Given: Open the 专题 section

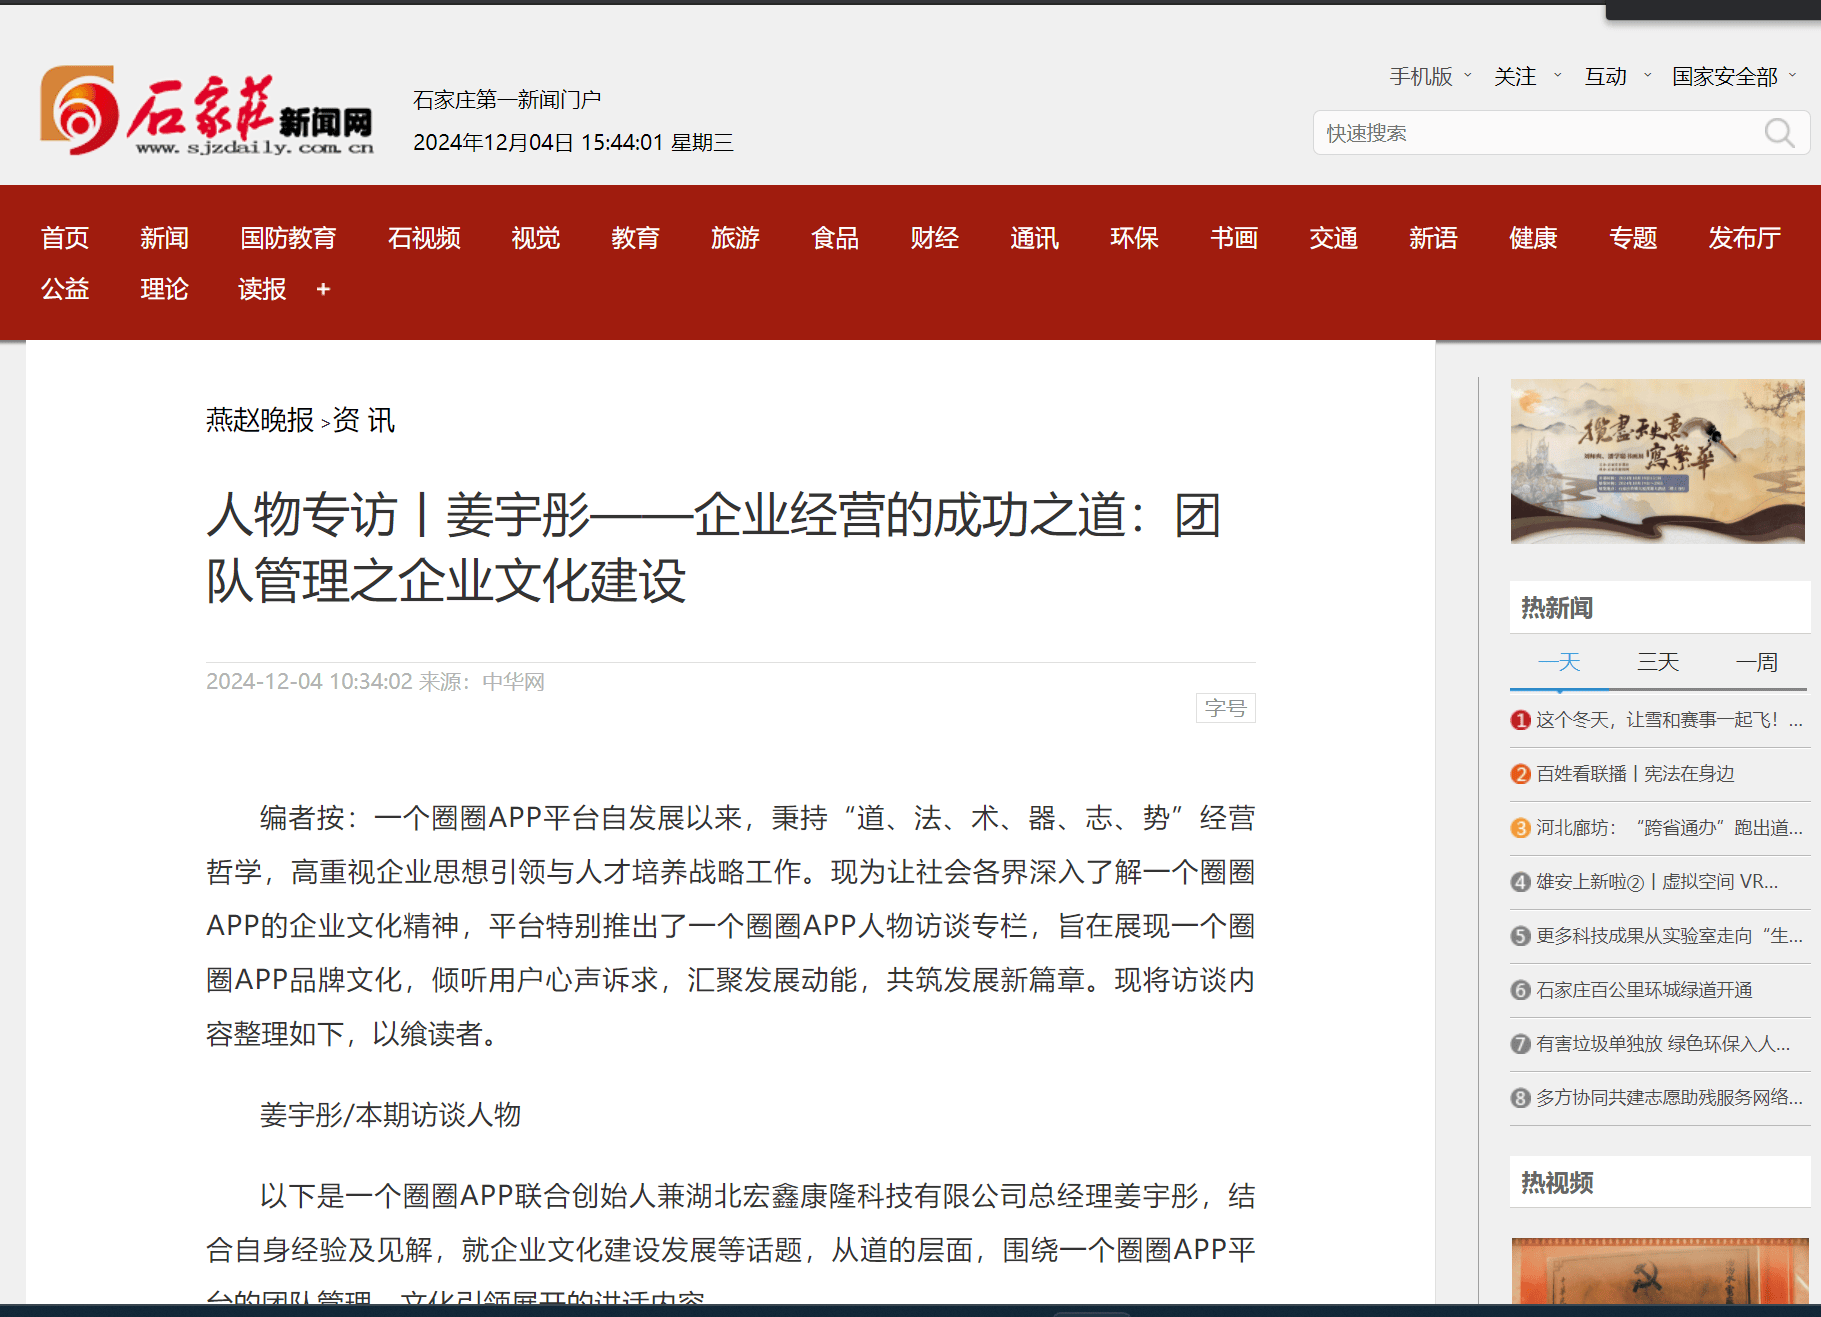Looking at the screenshot, I should pos(1633,238).
